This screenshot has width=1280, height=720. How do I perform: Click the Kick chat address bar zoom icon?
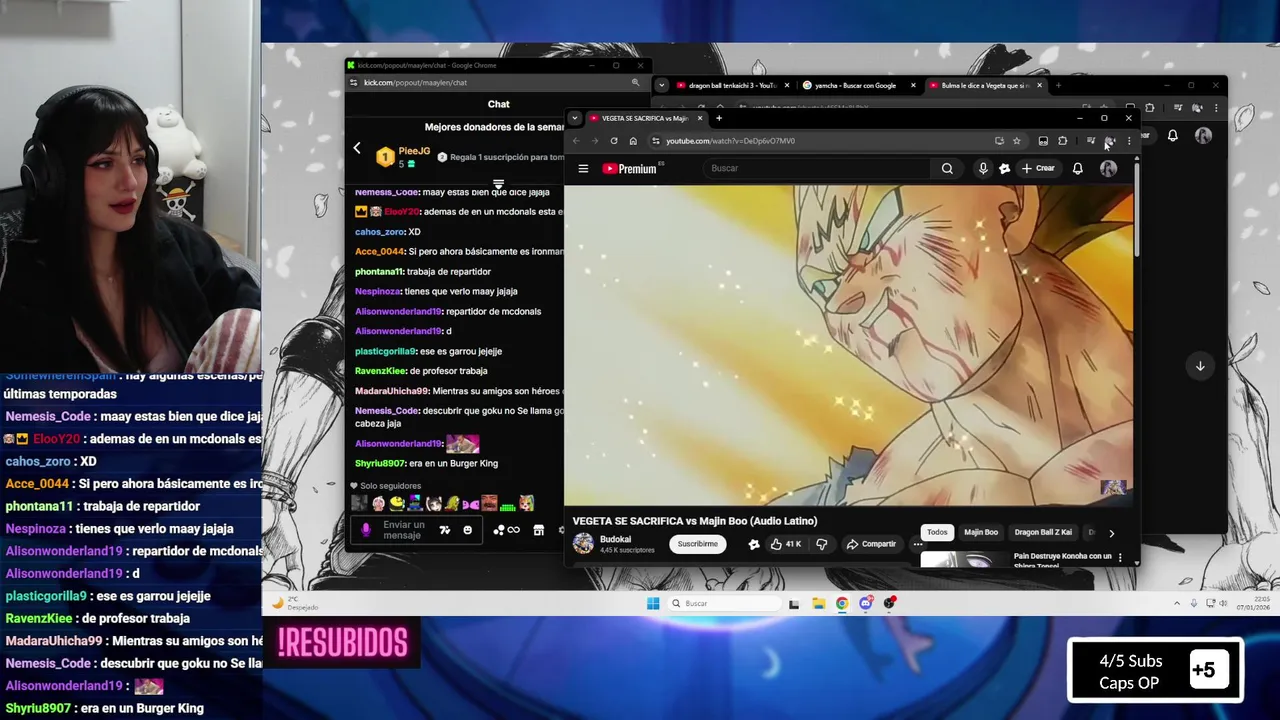(635, 83)
